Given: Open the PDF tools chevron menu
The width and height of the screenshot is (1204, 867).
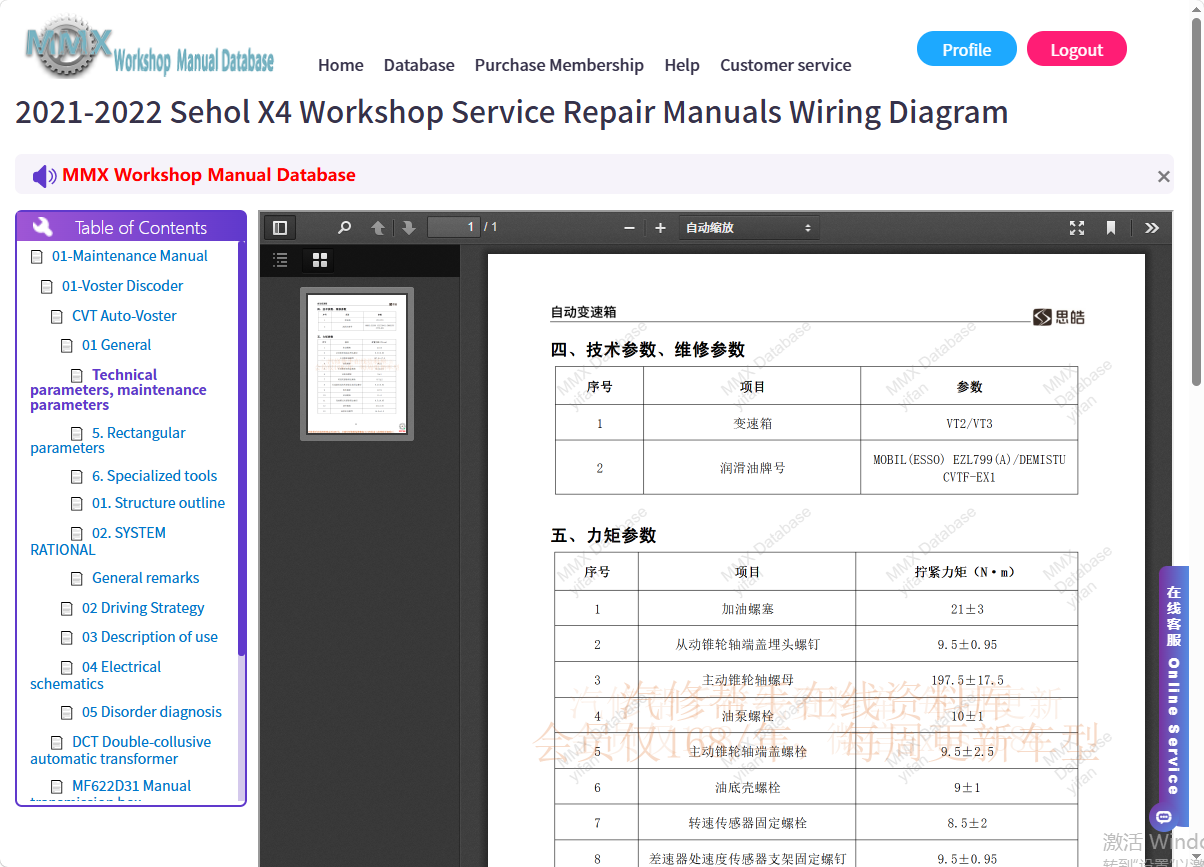Looking at the screenshot, I should click(1152, 228).
